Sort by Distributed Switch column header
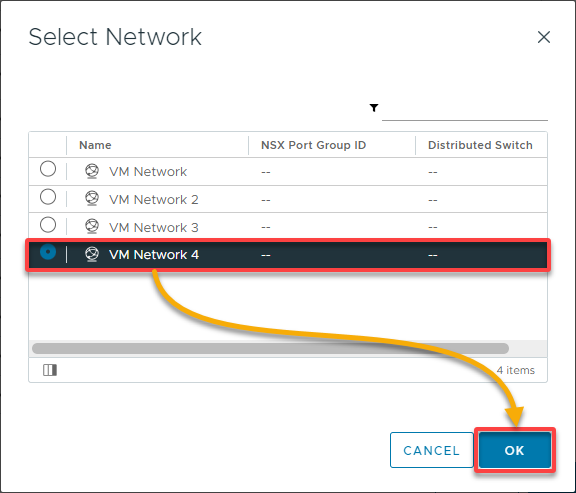The height and width of the screenshot is (493, 576). tap(480, 145)
